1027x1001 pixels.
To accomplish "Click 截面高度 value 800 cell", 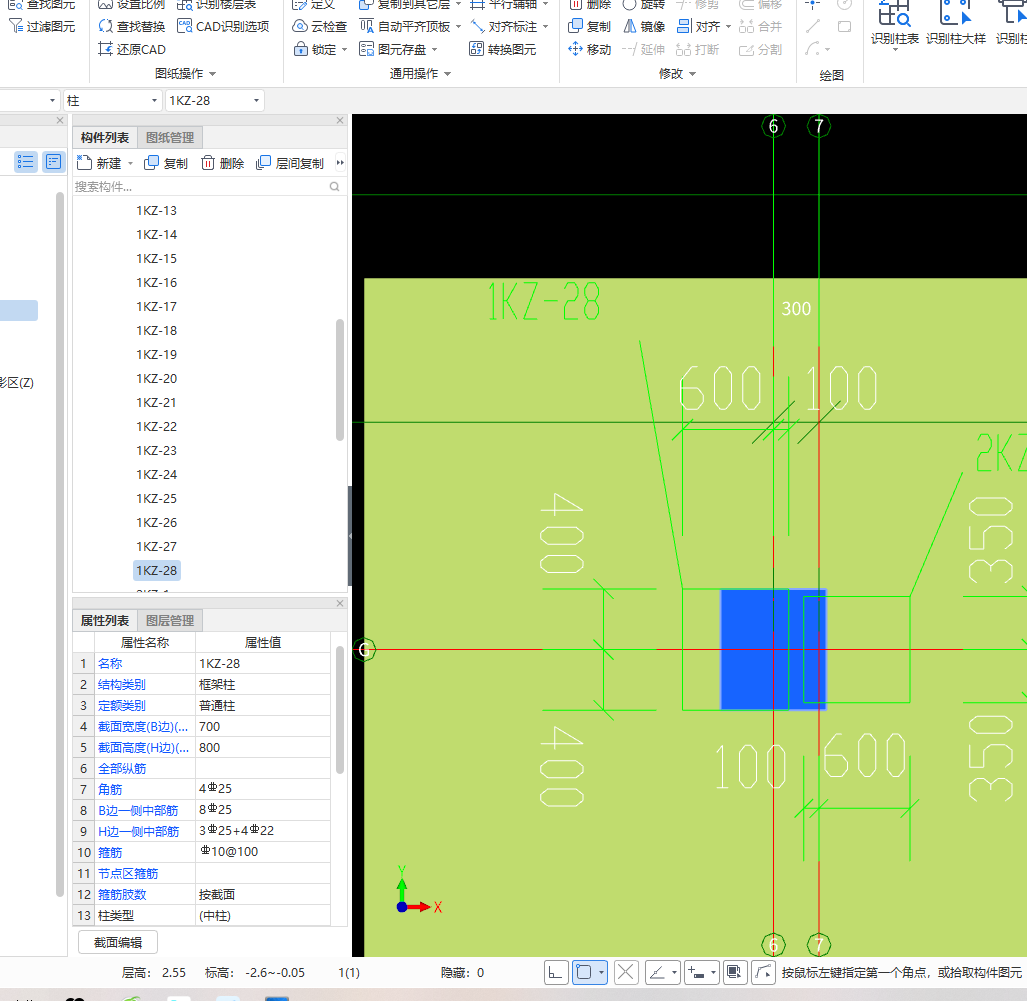I will 263,747.
